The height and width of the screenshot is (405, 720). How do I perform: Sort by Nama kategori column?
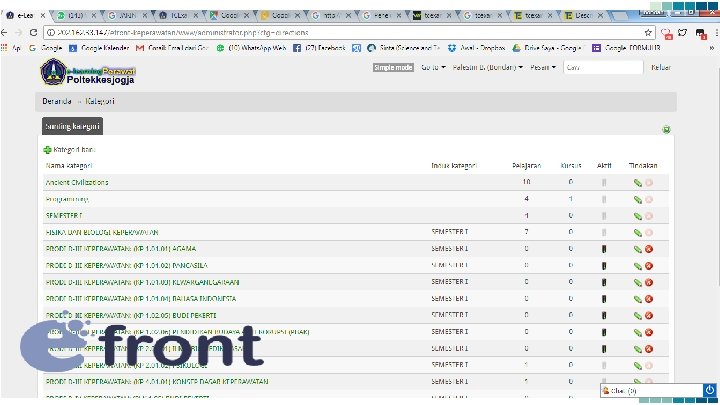click(69, 165)
